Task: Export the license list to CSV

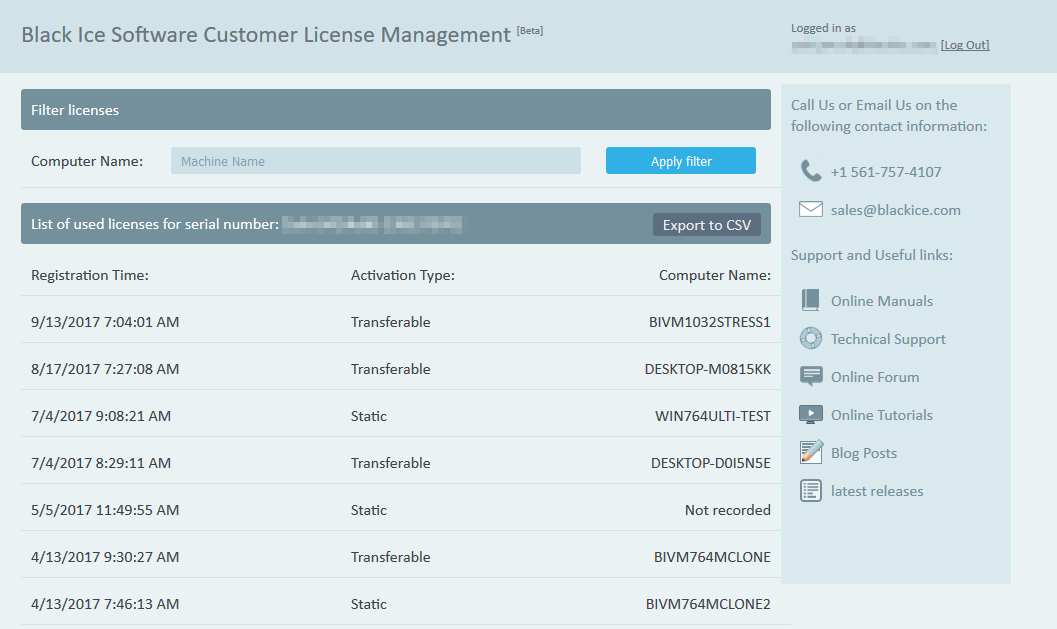Action: click(706, 225)
